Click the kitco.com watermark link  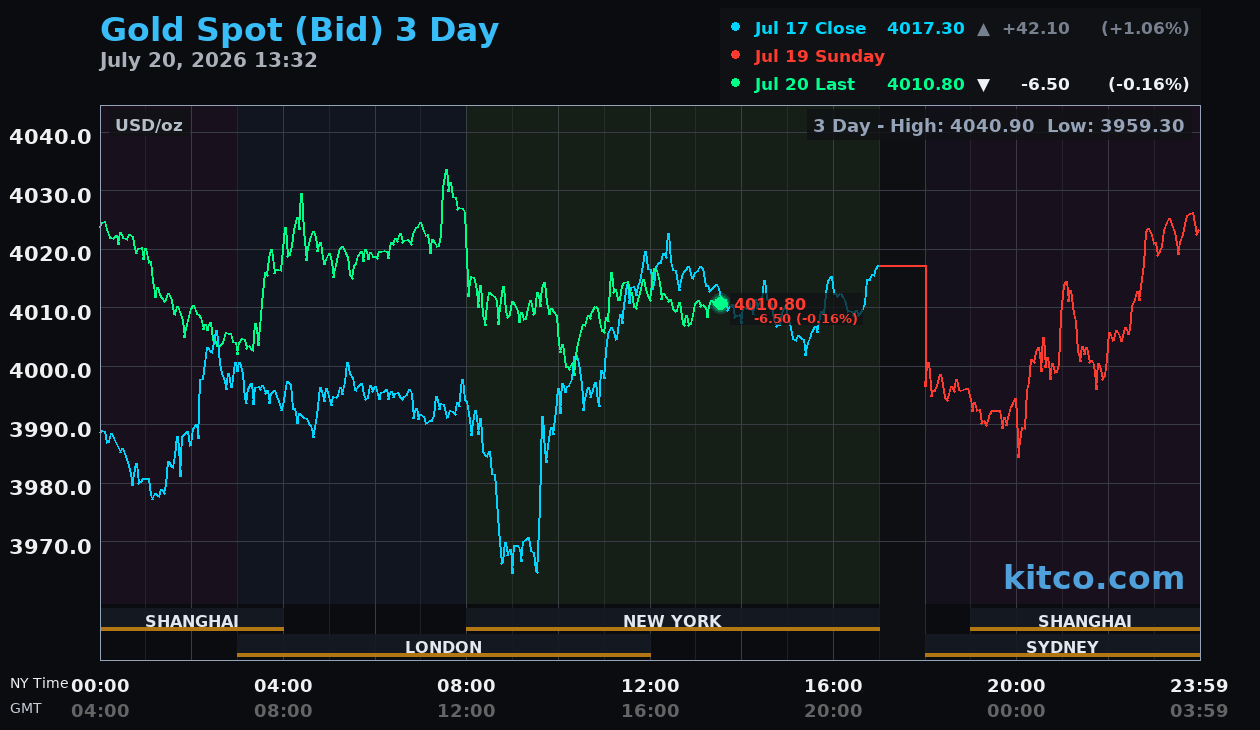(x=1094, y=578)
